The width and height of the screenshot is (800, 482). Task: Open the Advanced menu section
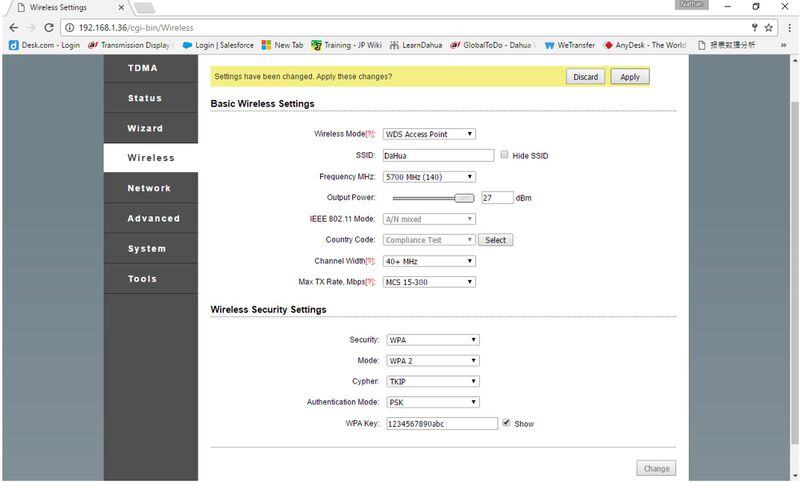tap(151, 218)
